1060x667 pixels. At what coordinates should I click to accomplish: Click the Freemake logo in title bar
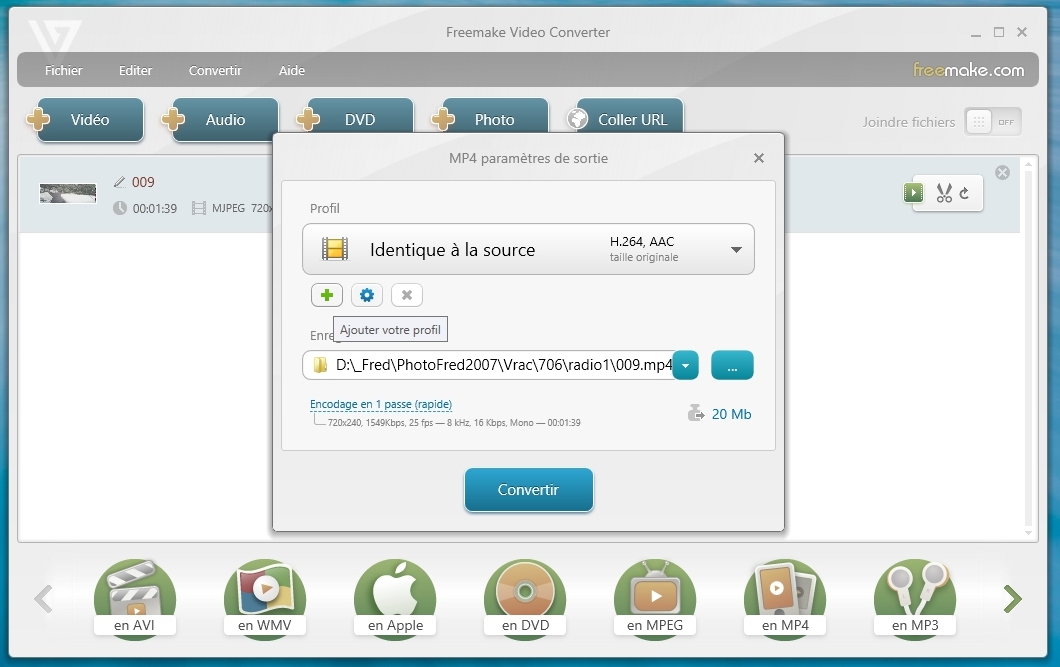[55, 36]
